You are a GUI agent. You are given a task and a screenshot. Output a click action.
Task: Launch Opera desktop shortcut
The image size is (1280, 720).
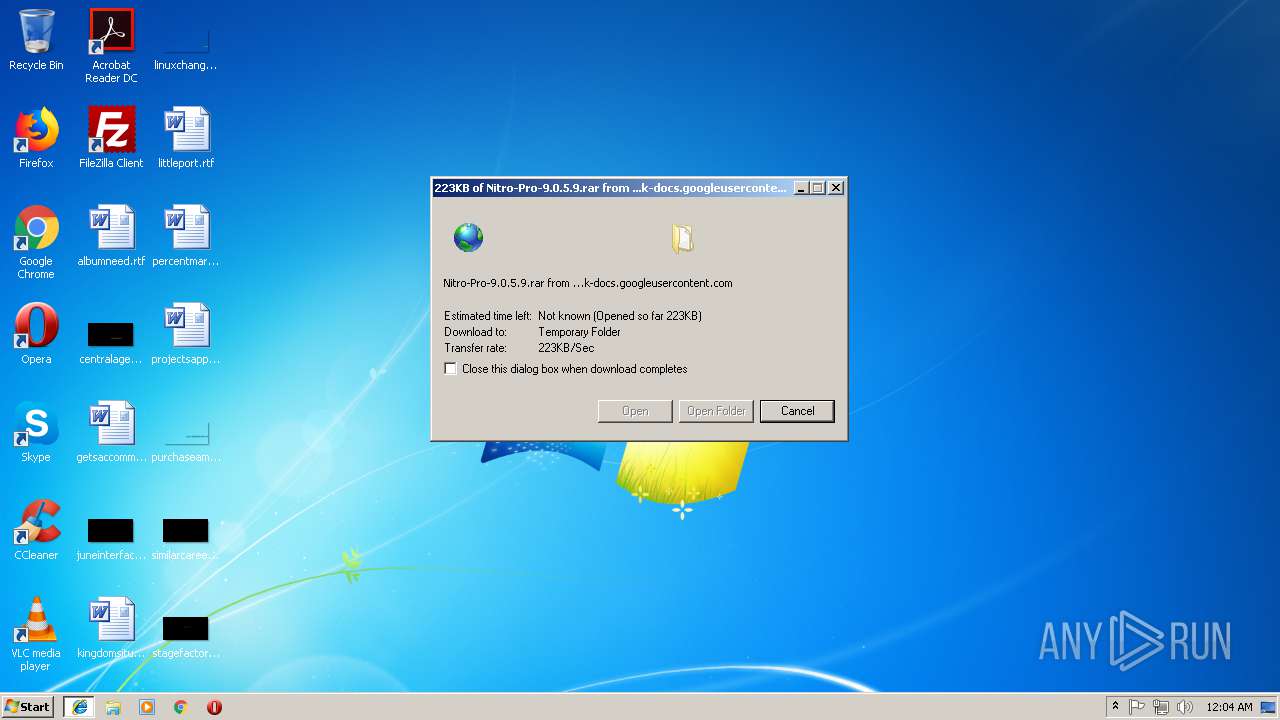[36, 334]
